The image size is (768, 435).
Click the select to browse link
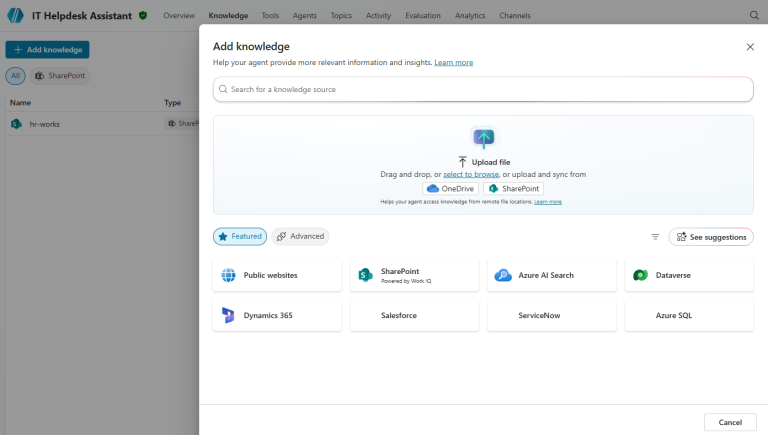pyautogui.click(x=471, y=174)
